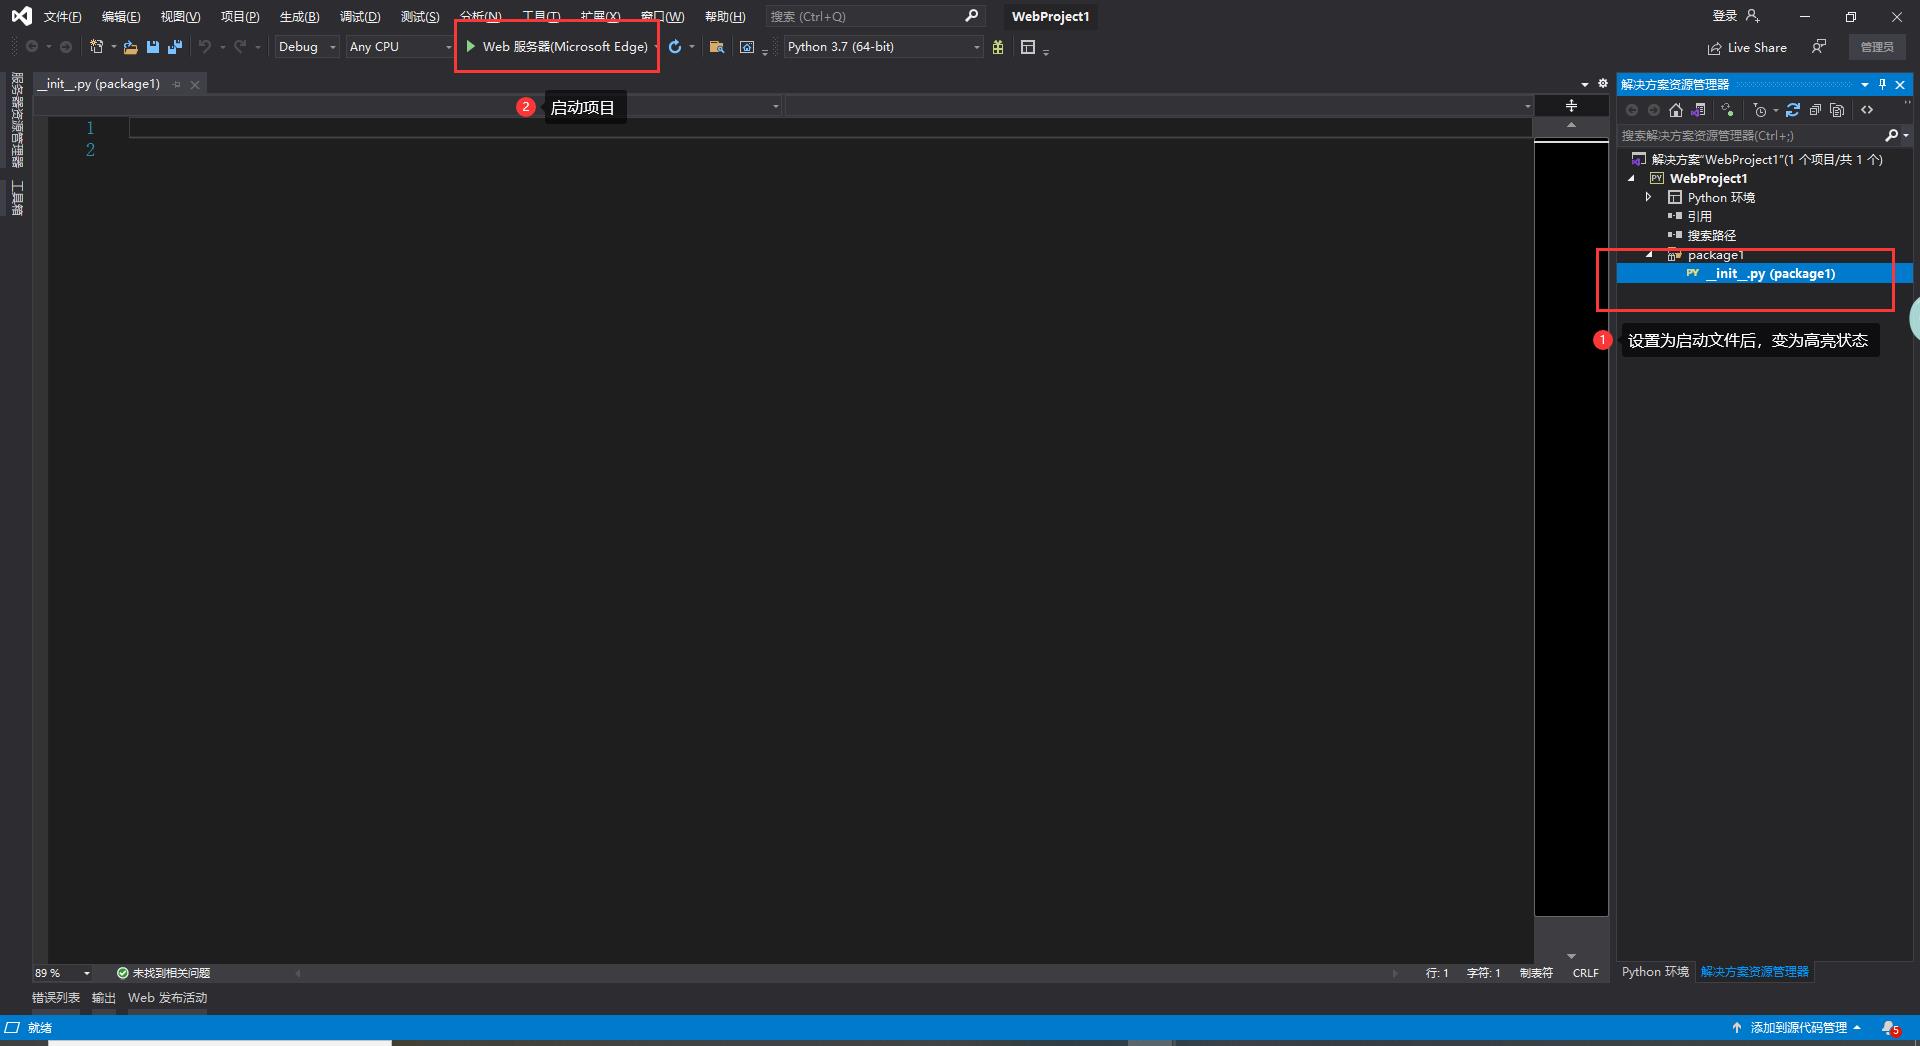Click the Navigate Forward arrow in toolbar
The image size is (1920, 1046).
point(66,47)
